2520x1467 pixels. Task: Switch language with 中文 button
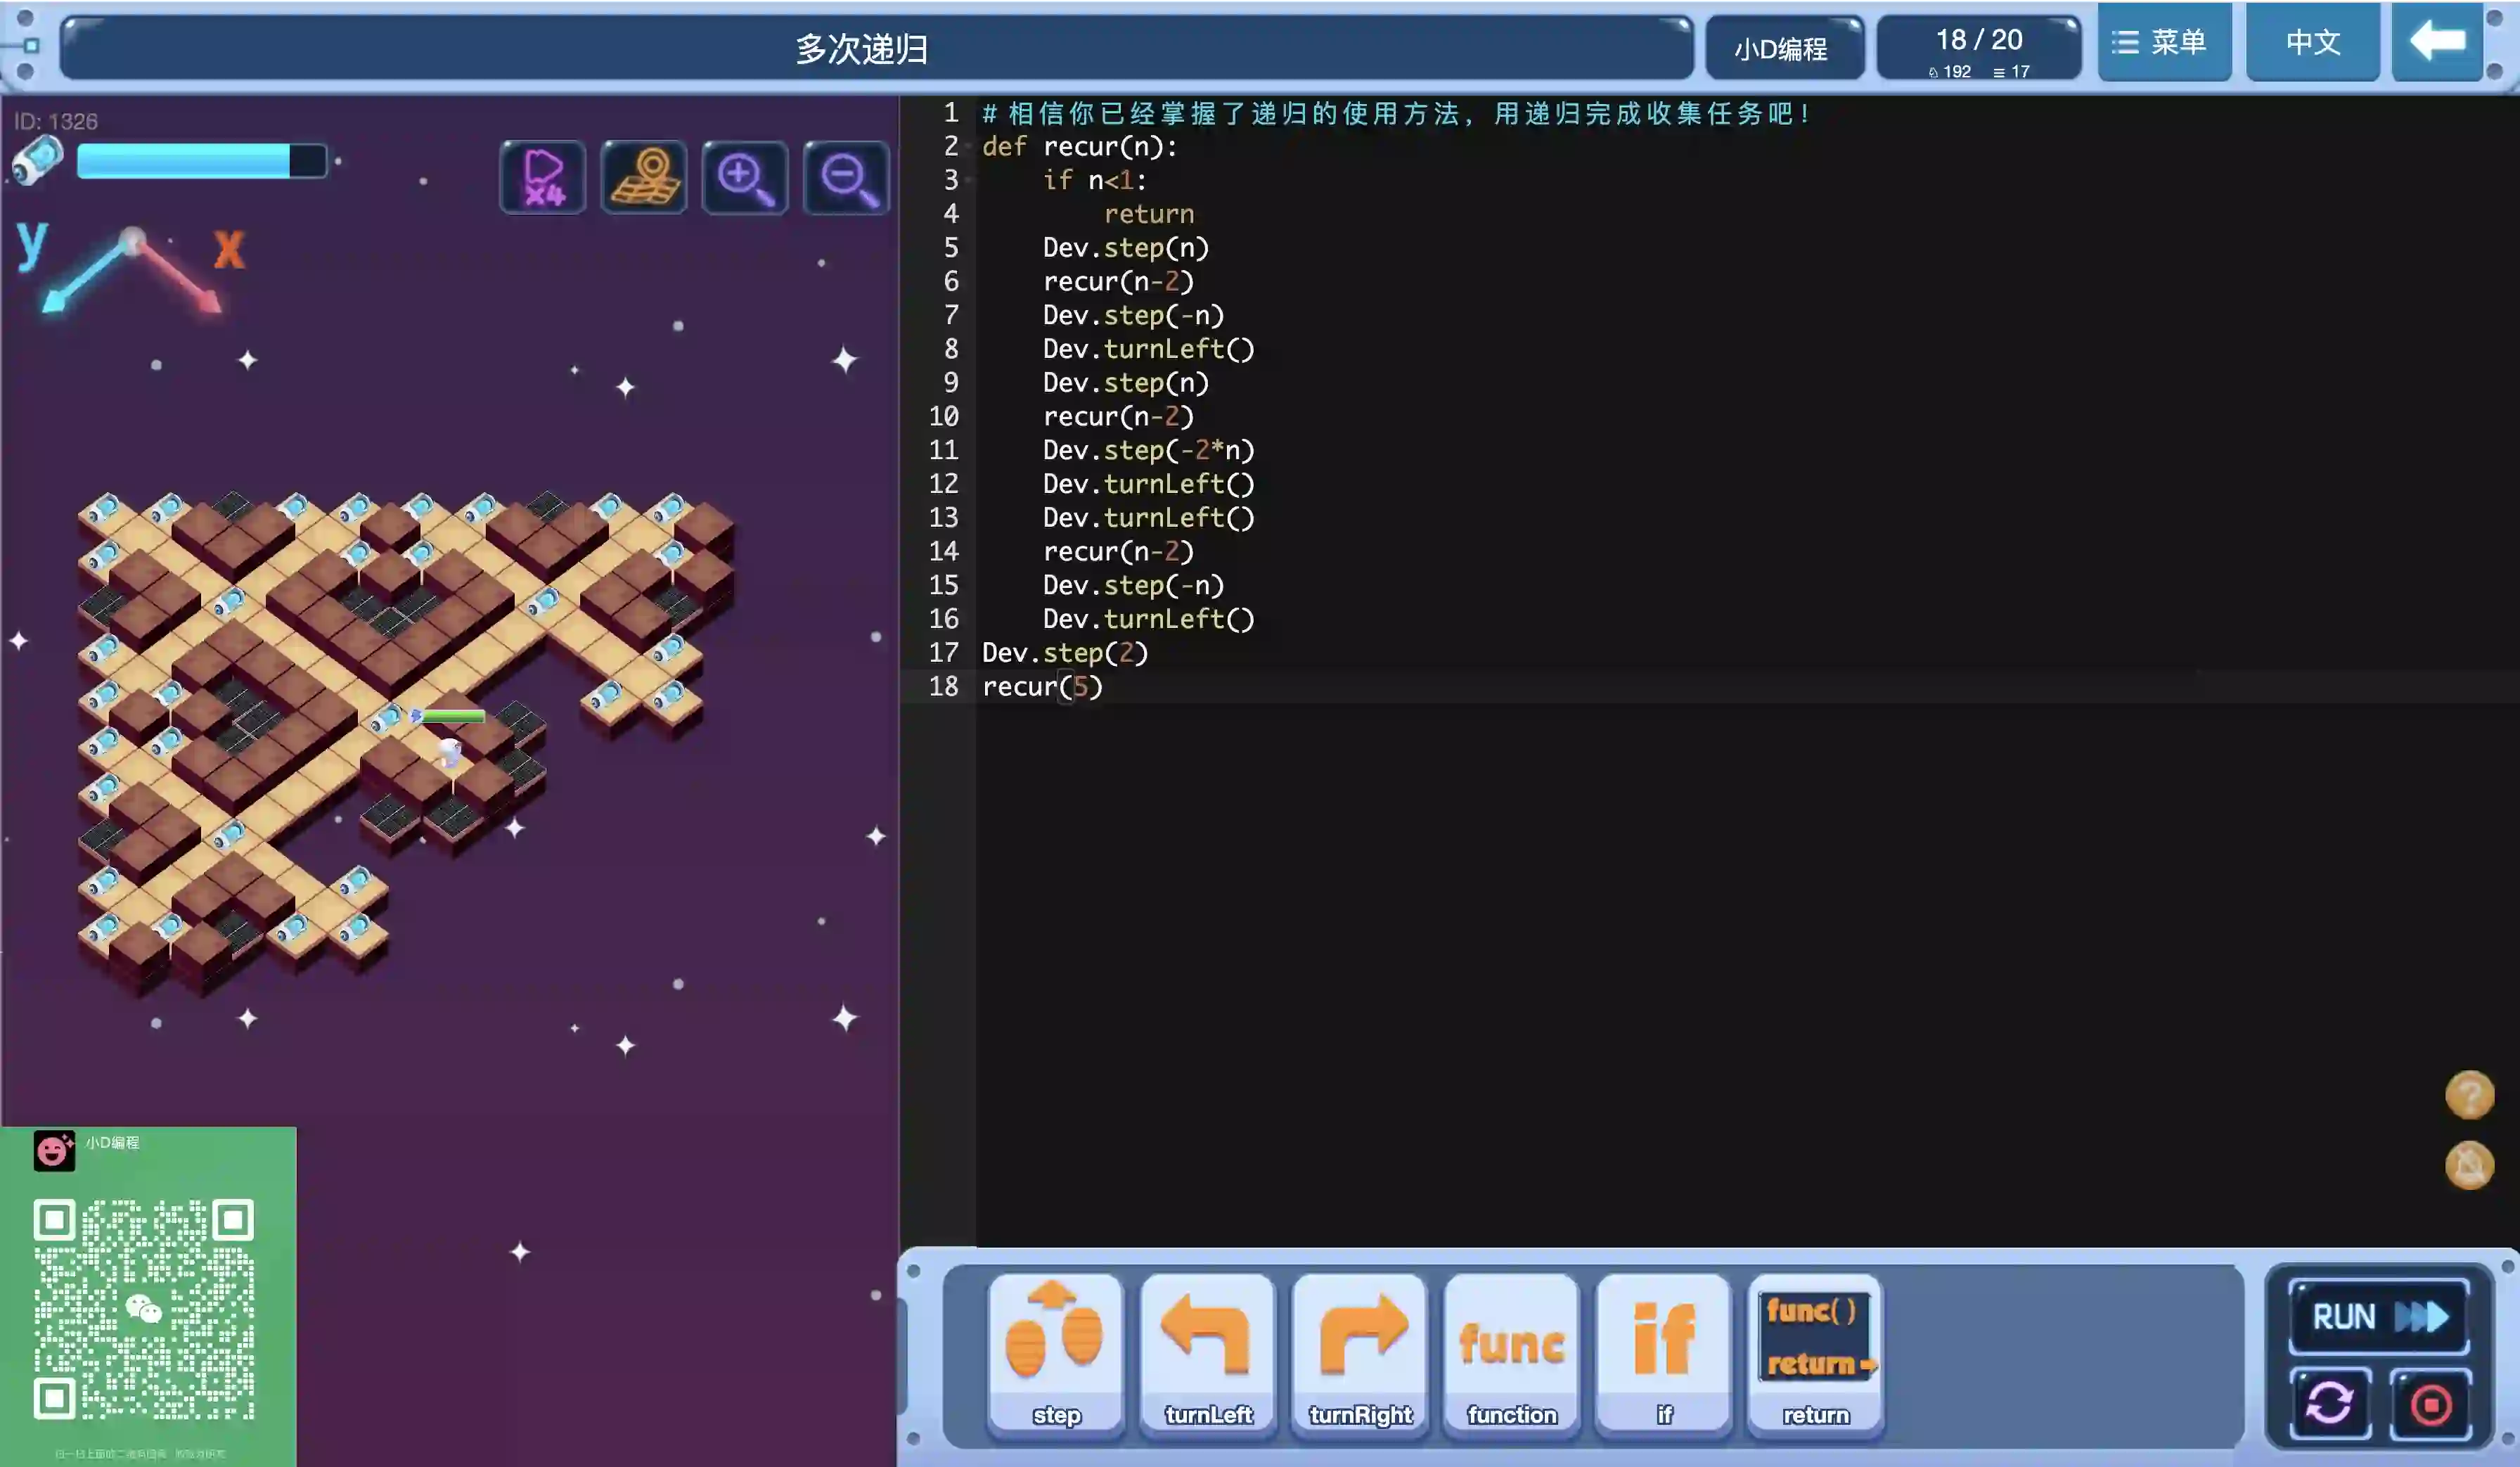[x=2312, y=42]
